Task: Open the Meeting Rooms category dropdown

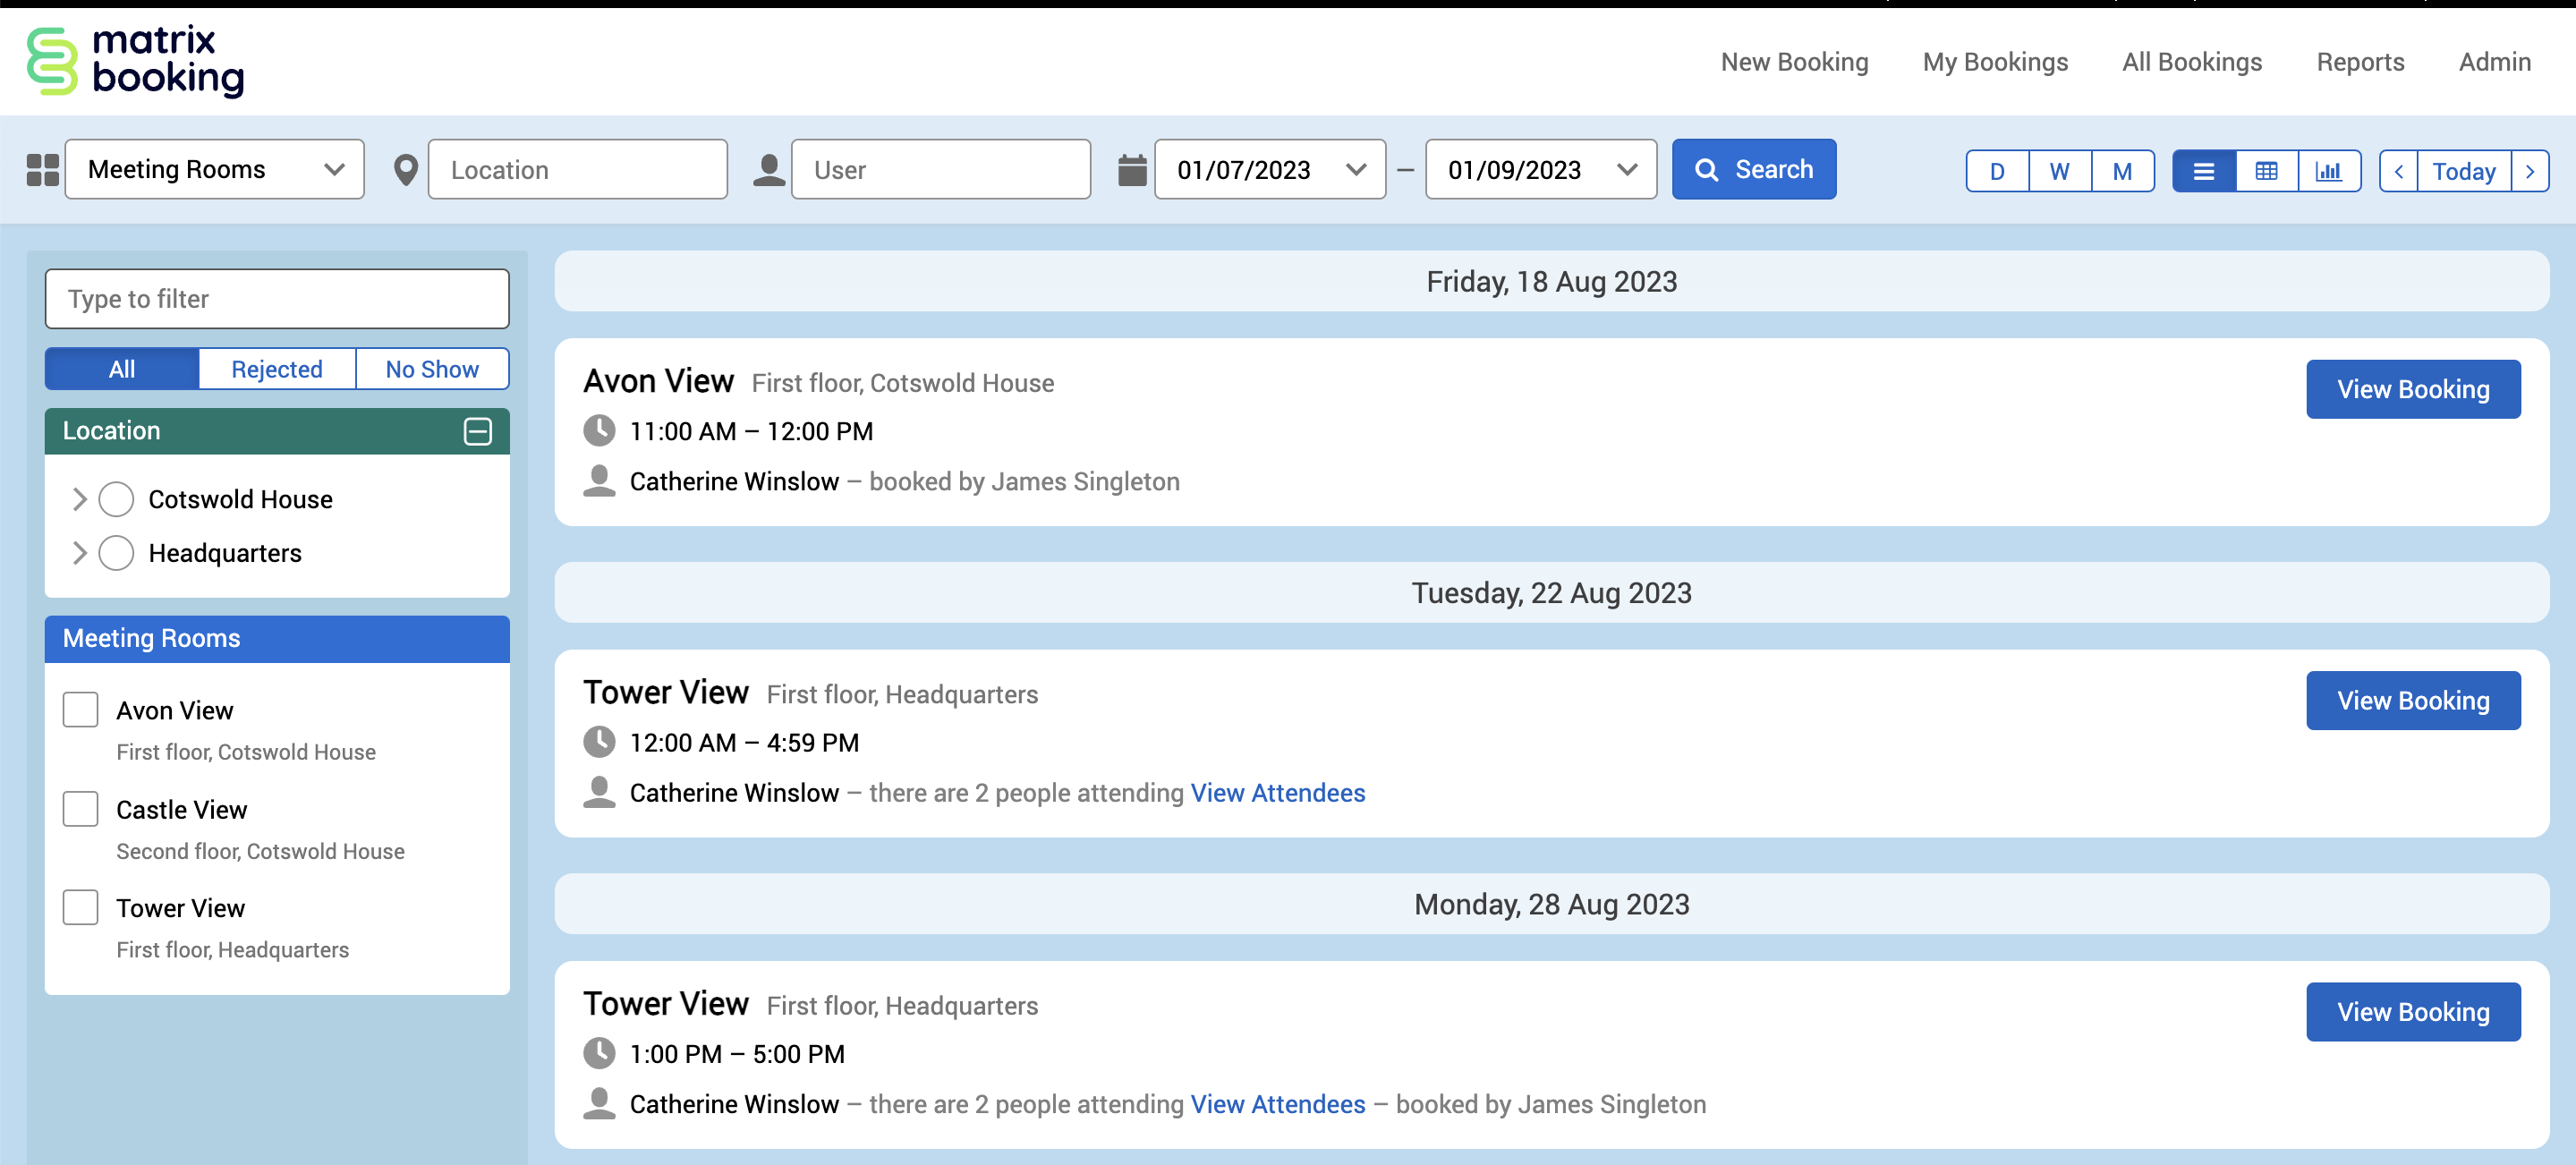Action: (215, 170)
